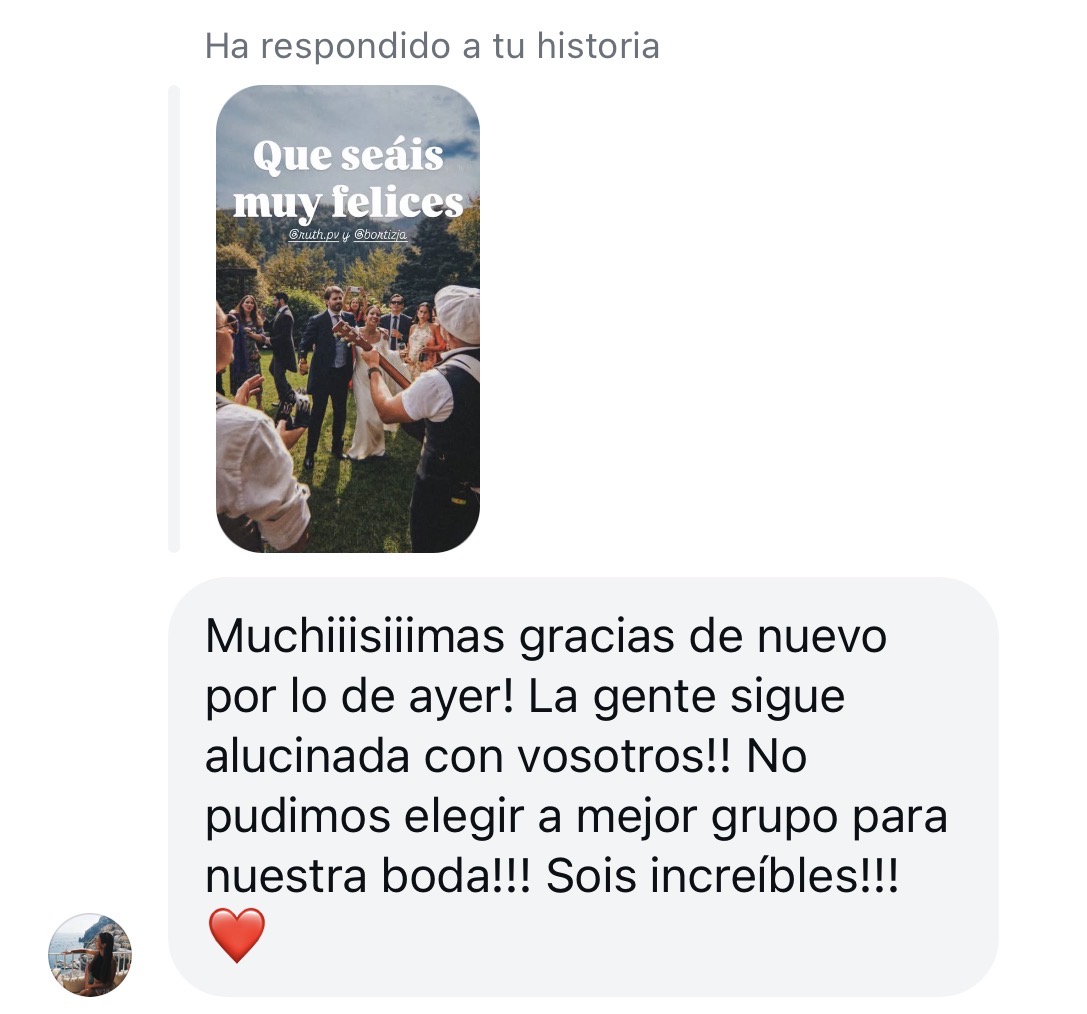Tap the 'Que seáis muy felices' story title
The image size is (1087, 1014).
point(348,179)
